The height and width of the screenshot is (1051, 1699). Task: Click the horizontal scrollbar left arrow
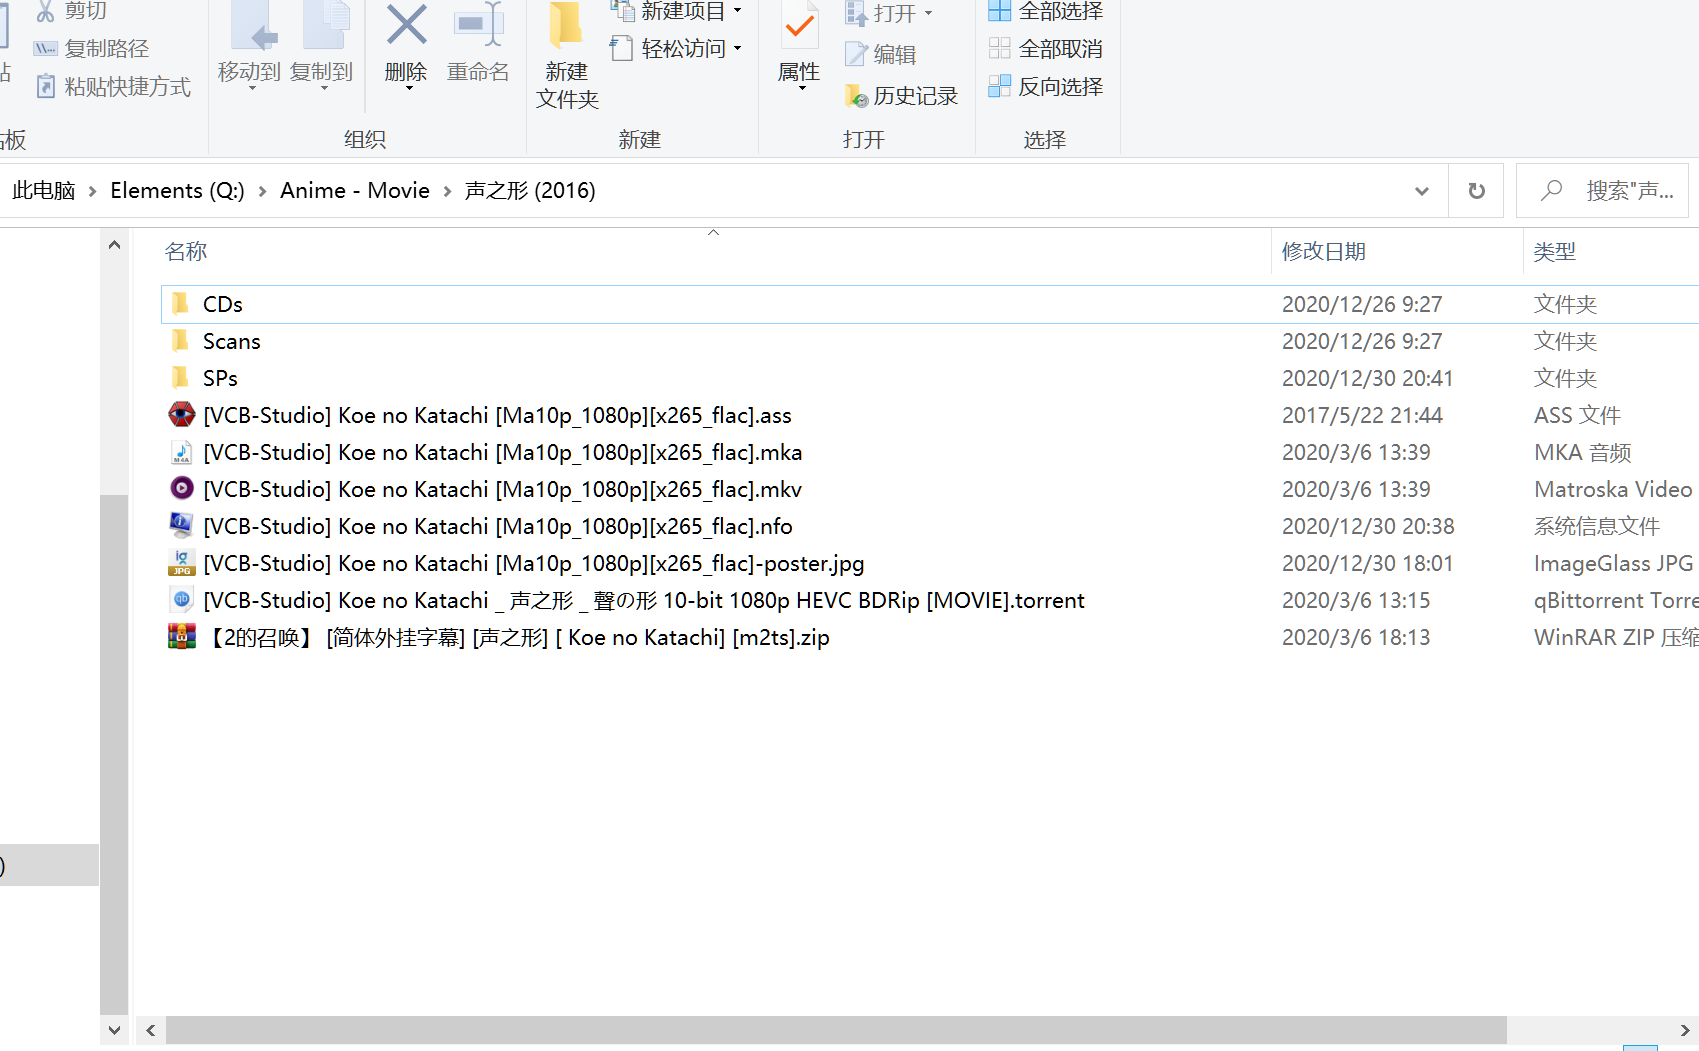pyautogui.click(x=151, y=1030)
